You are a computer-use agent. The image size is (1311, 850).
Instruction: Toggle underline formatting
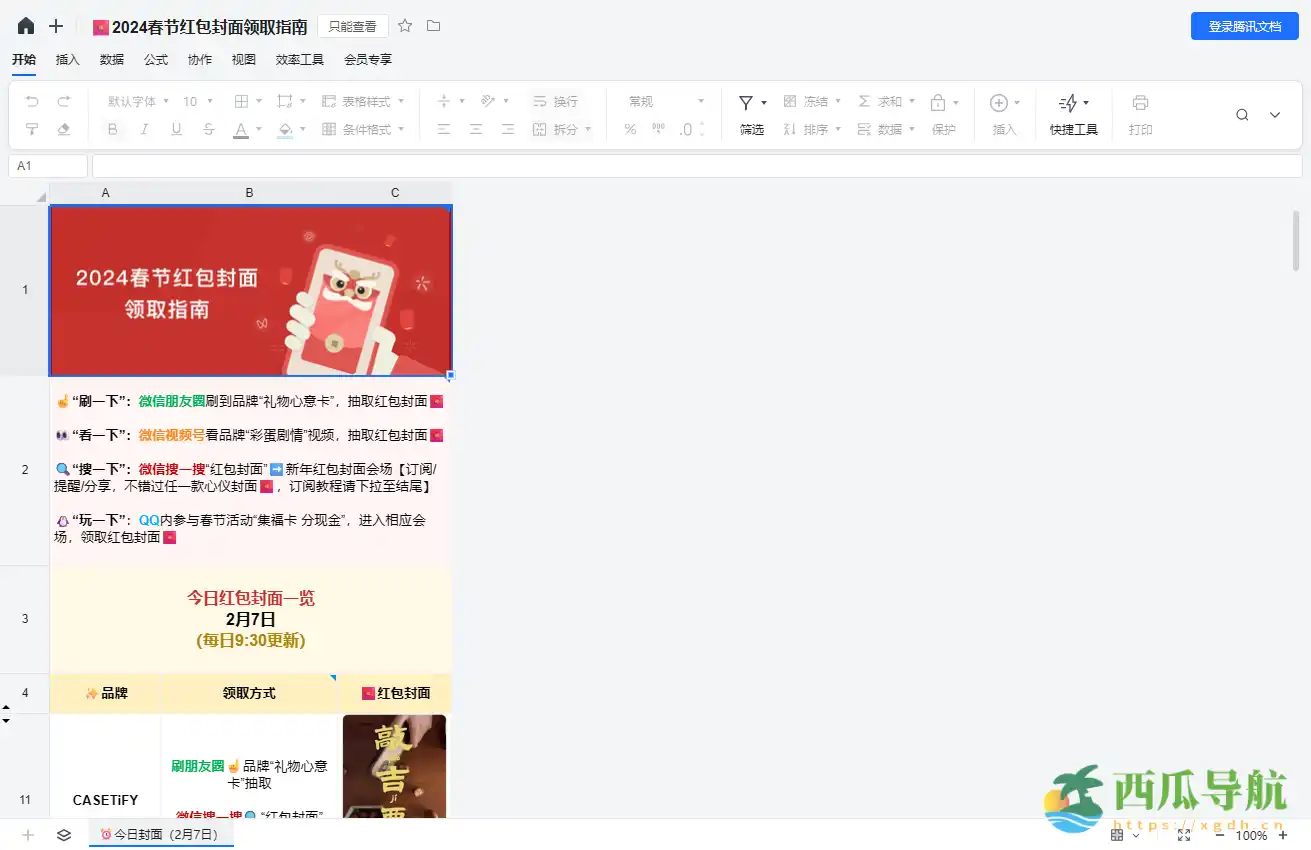pyautogui.click(x=176, y=128)
